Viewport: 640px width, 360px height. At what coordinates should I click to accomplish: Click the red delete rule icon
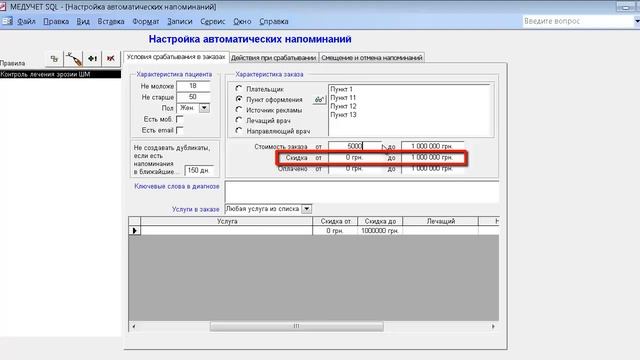coord(111,59)
